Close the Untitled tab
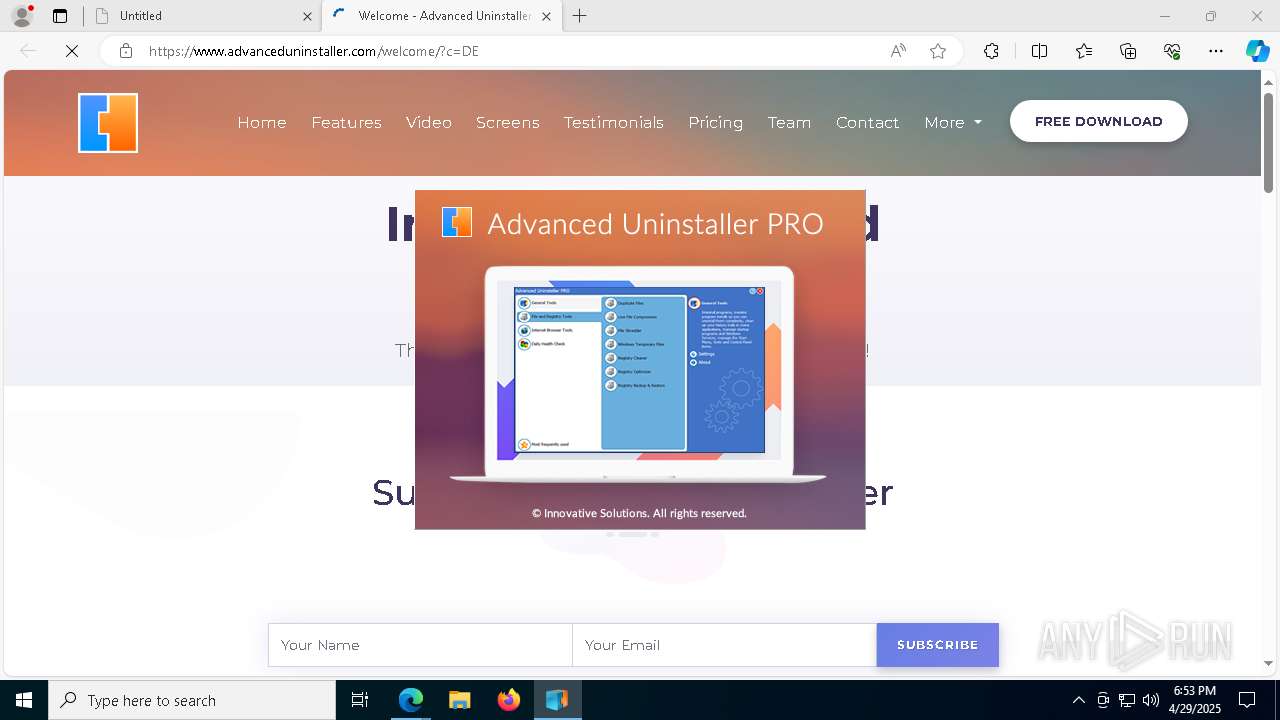 307,16
